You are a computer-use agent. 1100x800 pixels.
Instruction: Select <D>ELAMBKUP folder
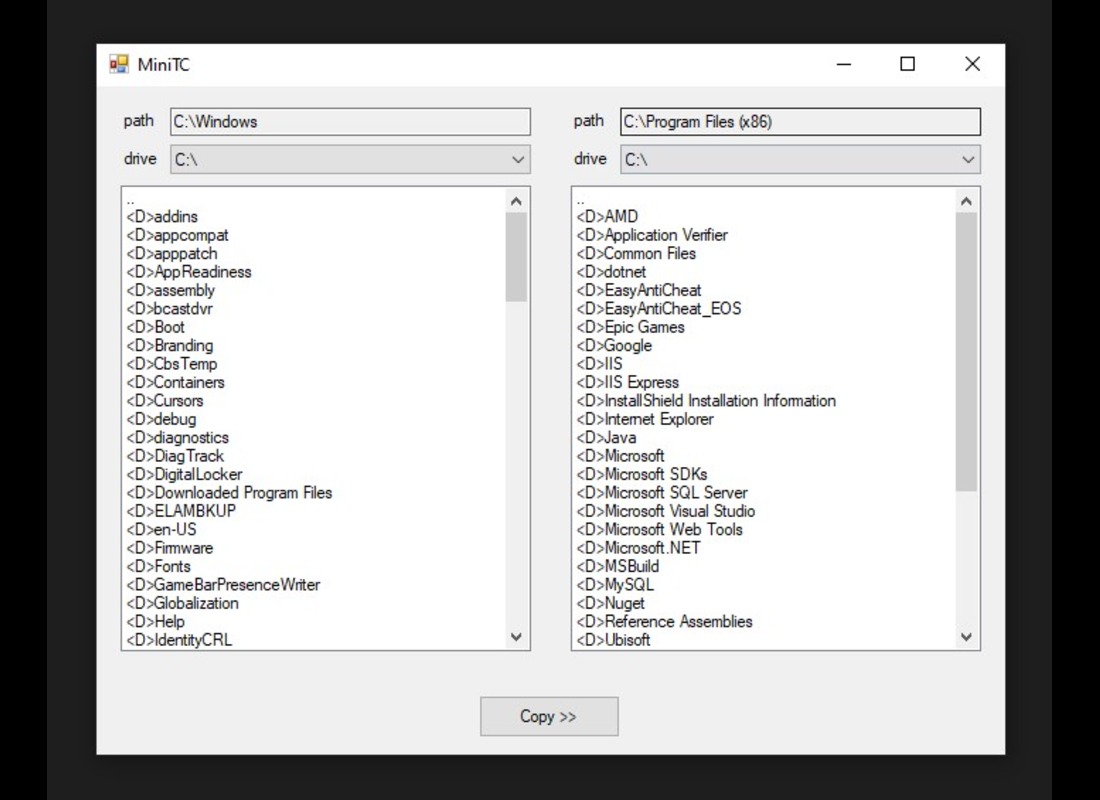point(181,511)
